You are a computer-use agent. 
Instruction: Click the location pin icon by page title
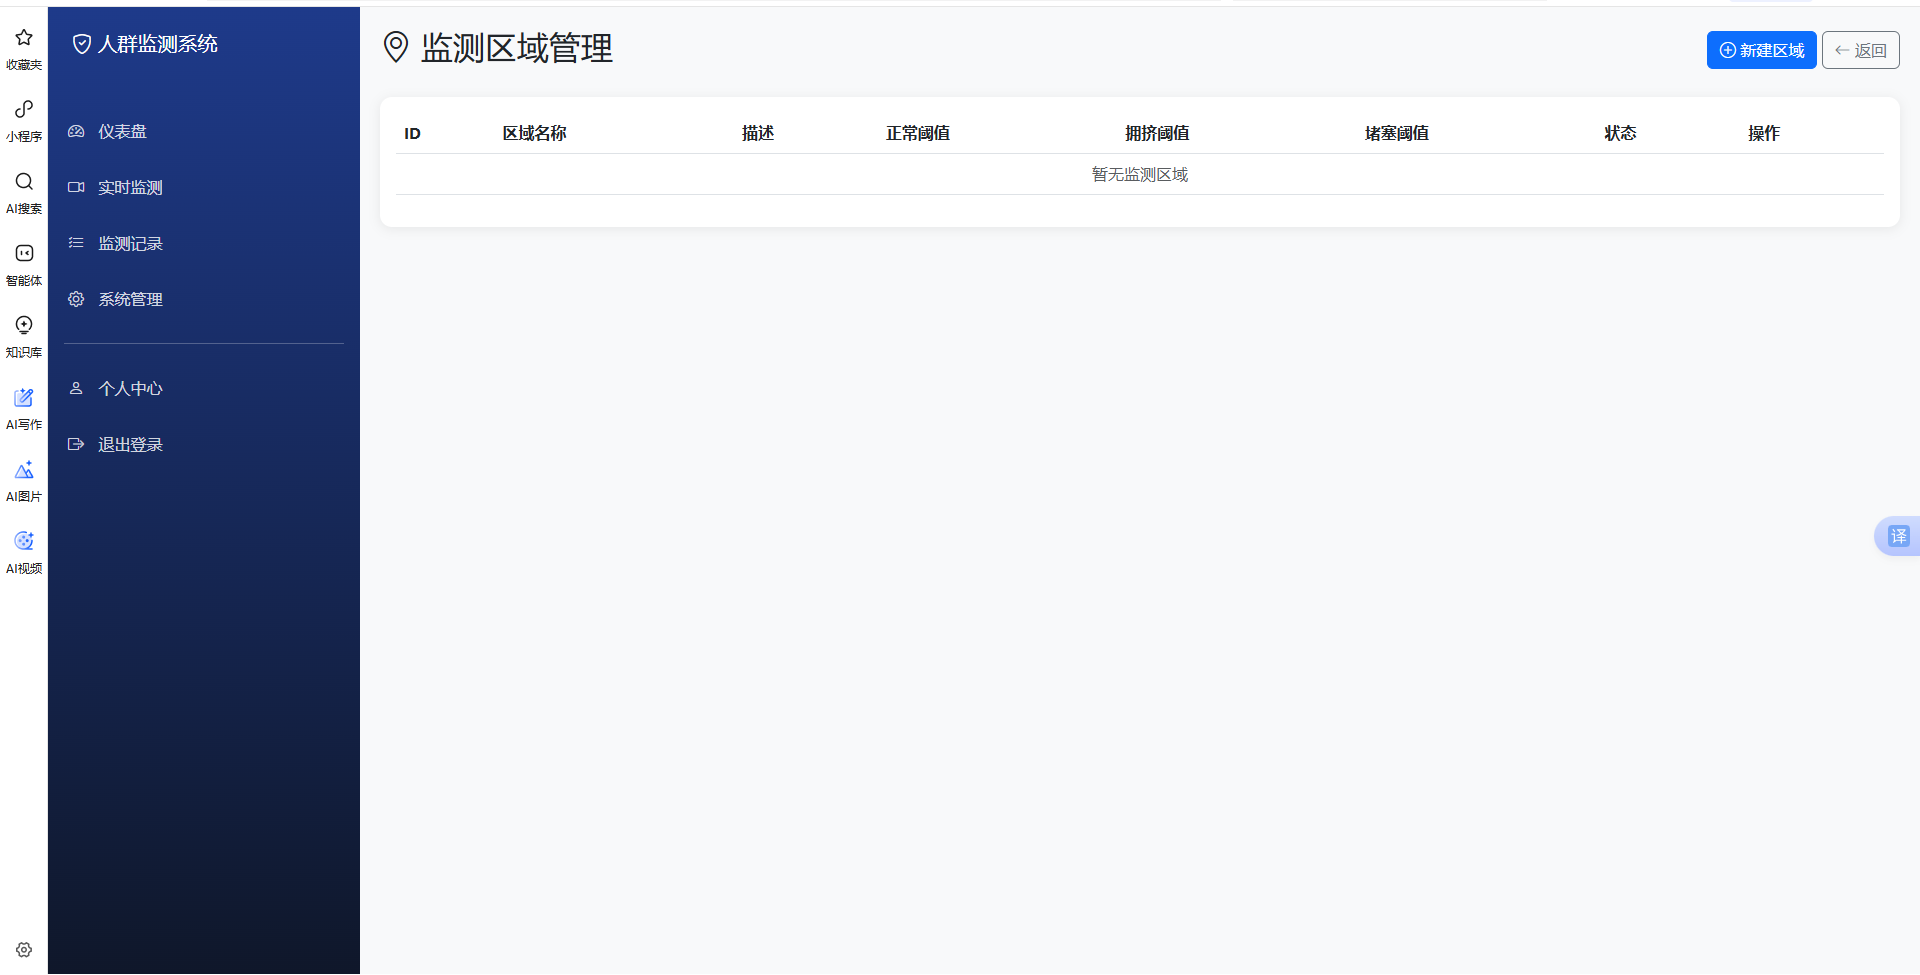[x=396, y=47]
